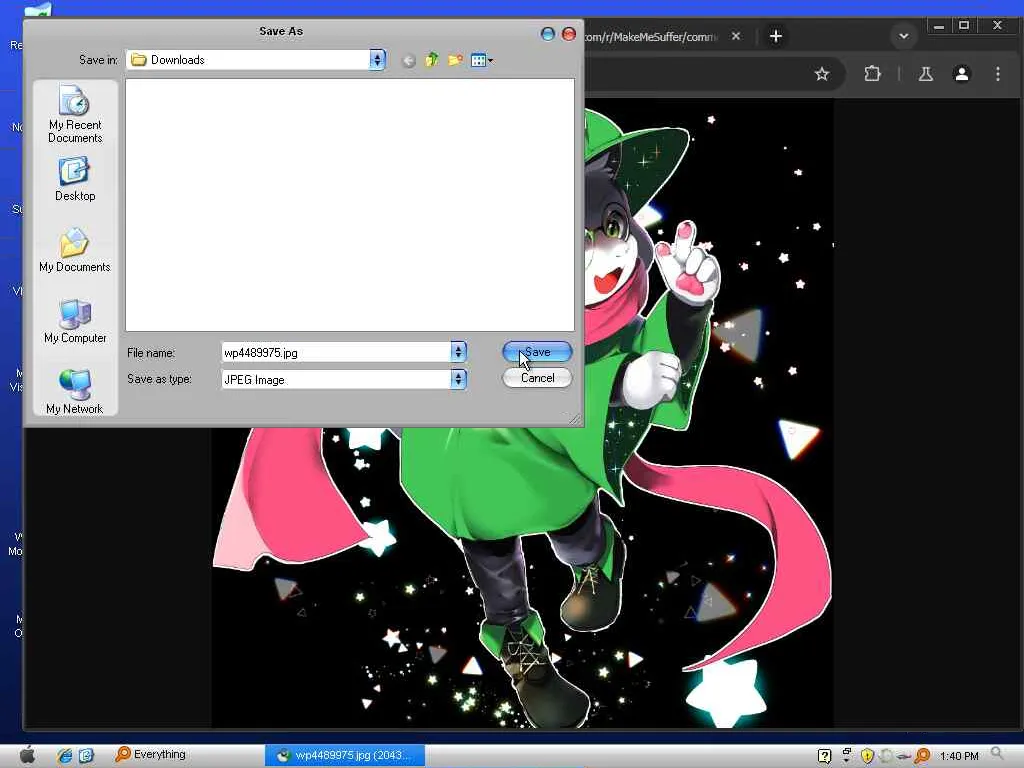1024x768 pixels.
Task: Click the MakeMeSuffer tab title
Action: pyautogui.click(x=651, y=37)
